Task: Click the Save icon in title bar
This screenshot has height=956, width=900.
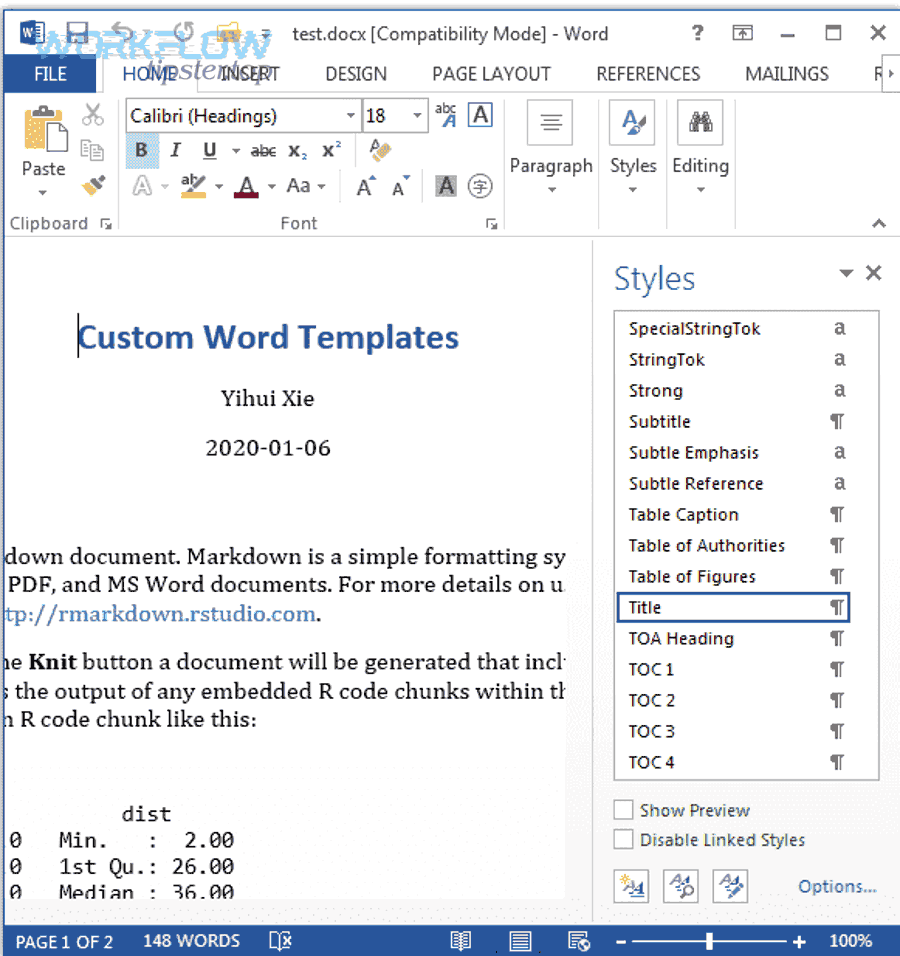Action: pyautogui.click(x=77, y=33)
